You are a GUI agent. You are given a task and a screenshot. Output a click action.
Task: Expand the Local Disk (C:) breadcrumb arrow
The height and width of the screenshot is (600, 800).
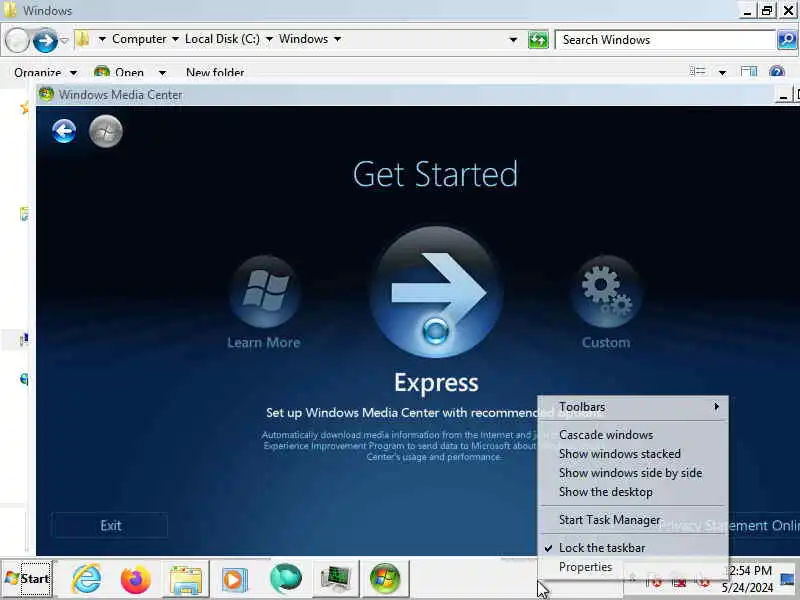coord(269,39)
